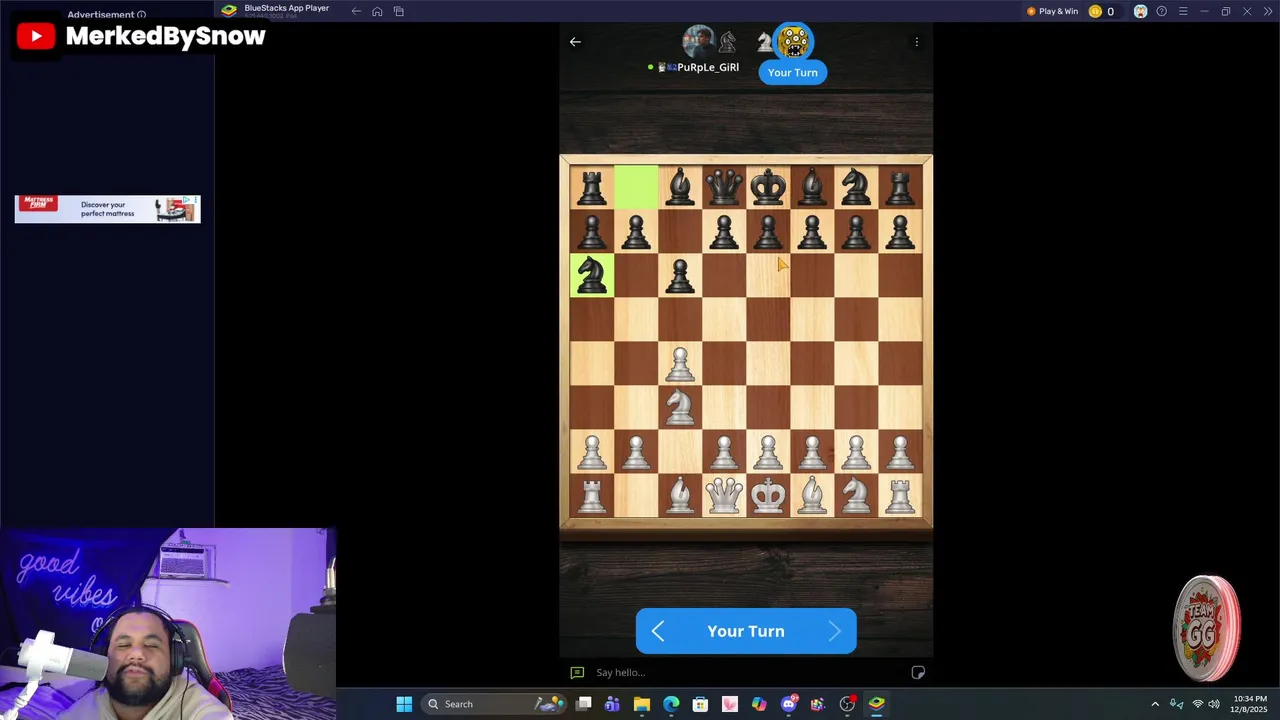Open the Wi-Fi network tray icon

(x=1198, y=704)
